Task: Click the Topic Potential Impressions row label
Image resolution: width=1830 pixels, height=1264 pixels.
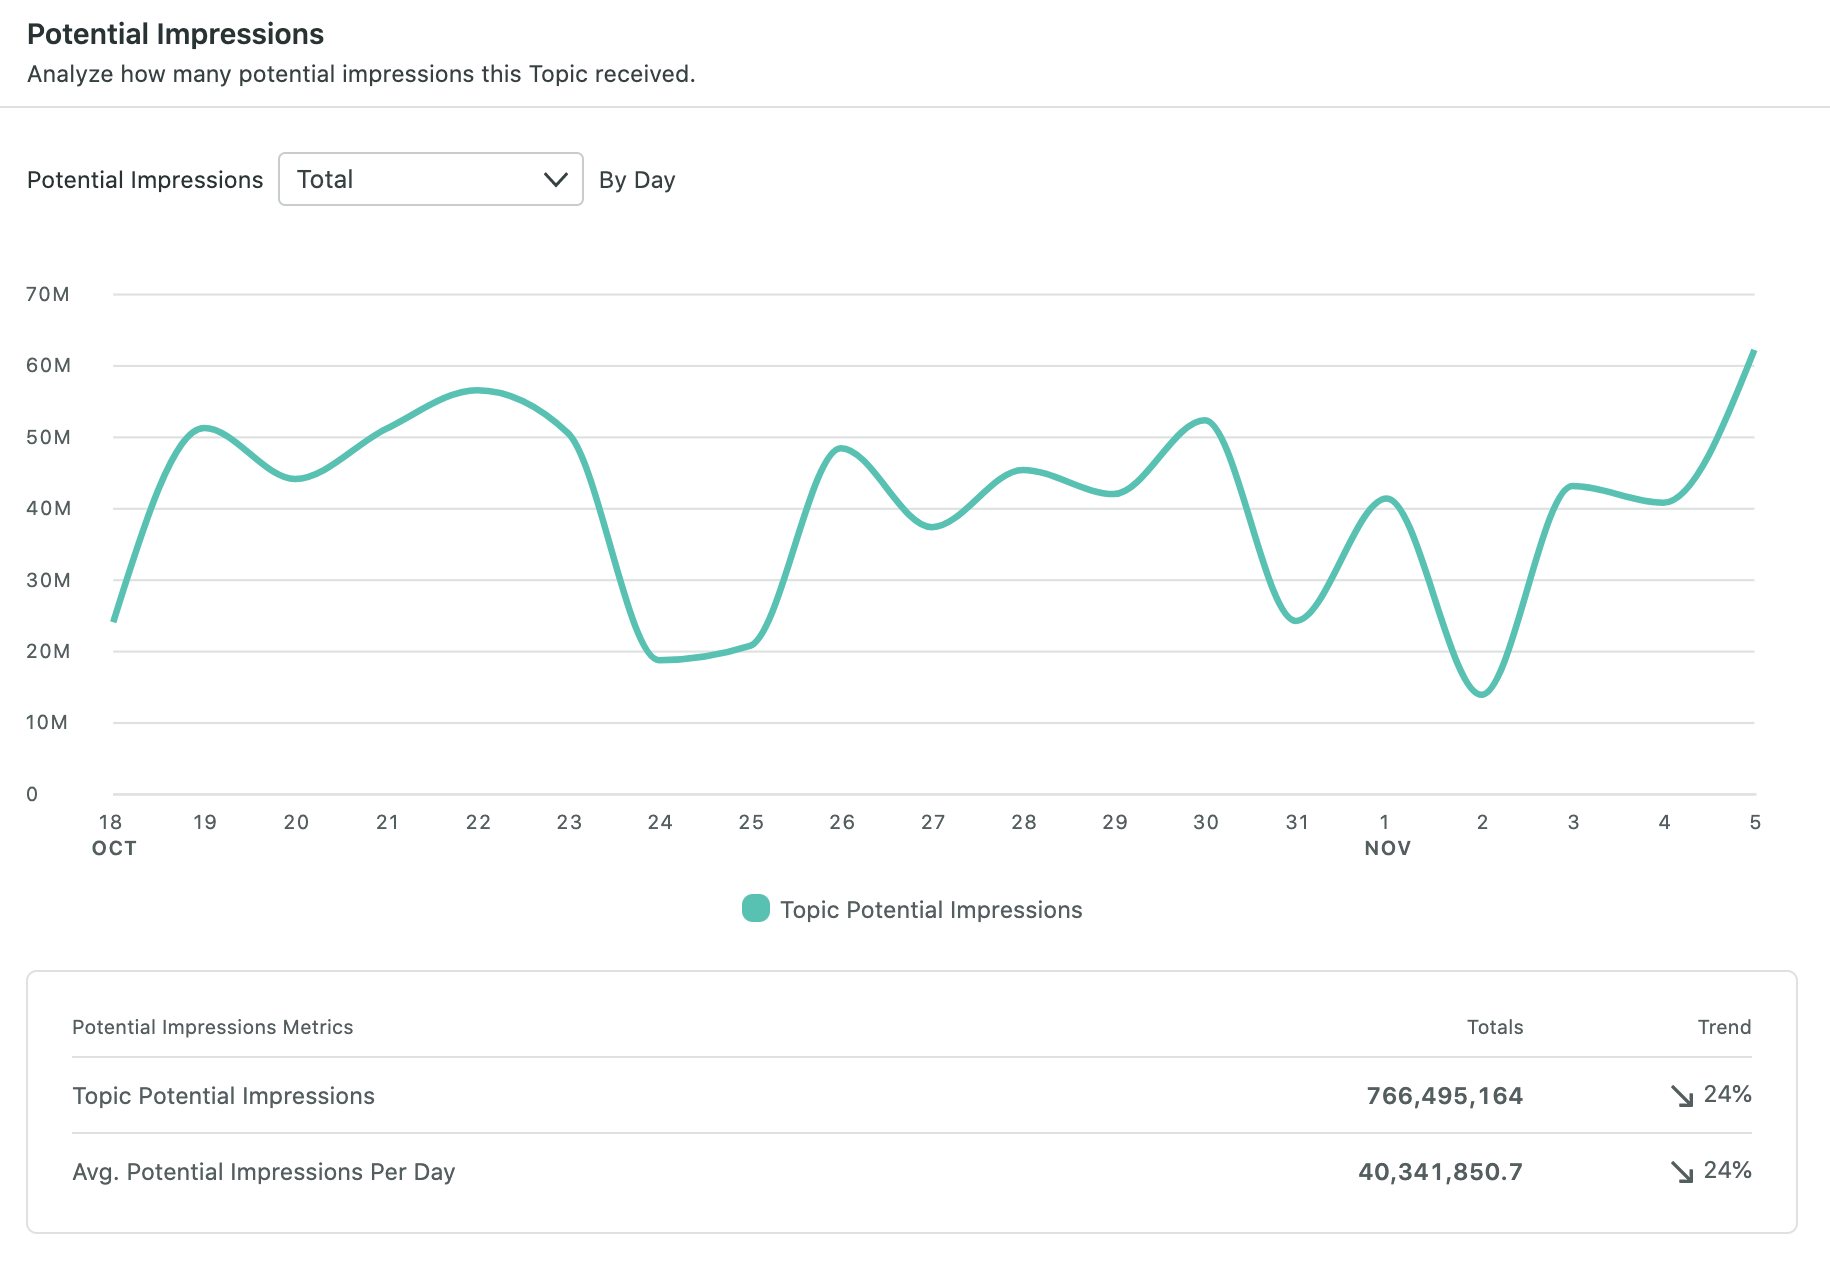Action: coord(224,1096)
